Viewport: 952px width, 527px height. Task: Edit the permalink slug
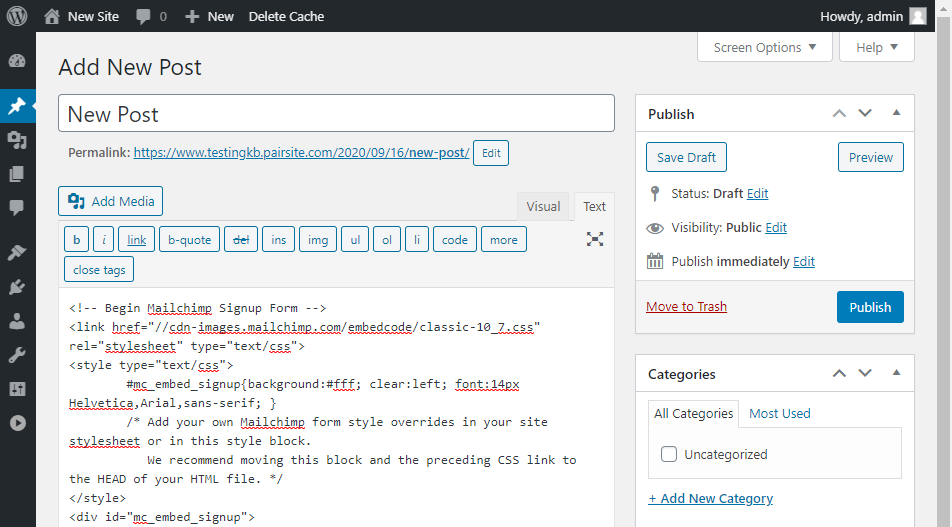[x=491, y=153]
